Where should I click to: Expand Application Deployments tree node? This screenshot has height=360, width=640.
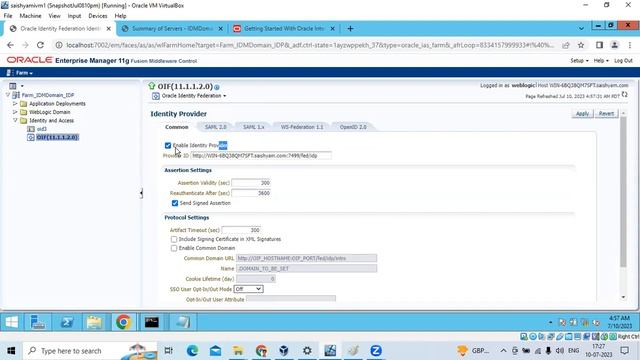15,104
